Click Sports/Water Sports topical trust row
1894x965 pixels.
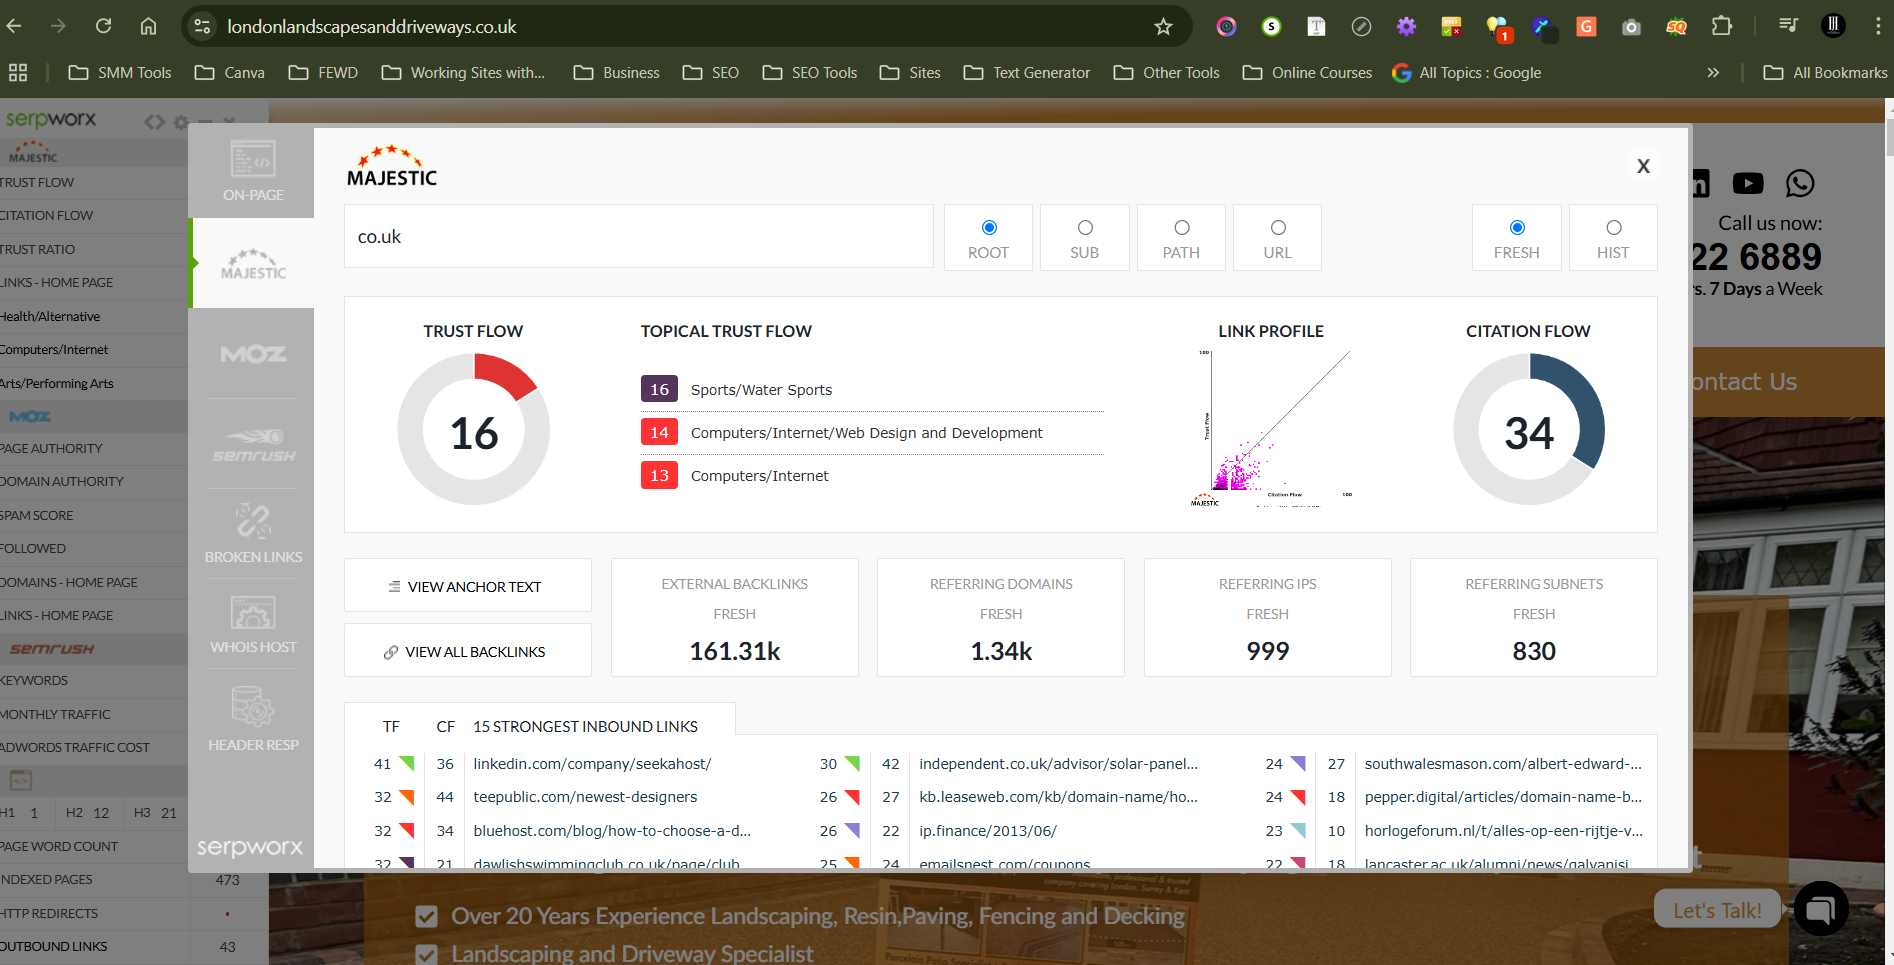[x=872, y=390]
